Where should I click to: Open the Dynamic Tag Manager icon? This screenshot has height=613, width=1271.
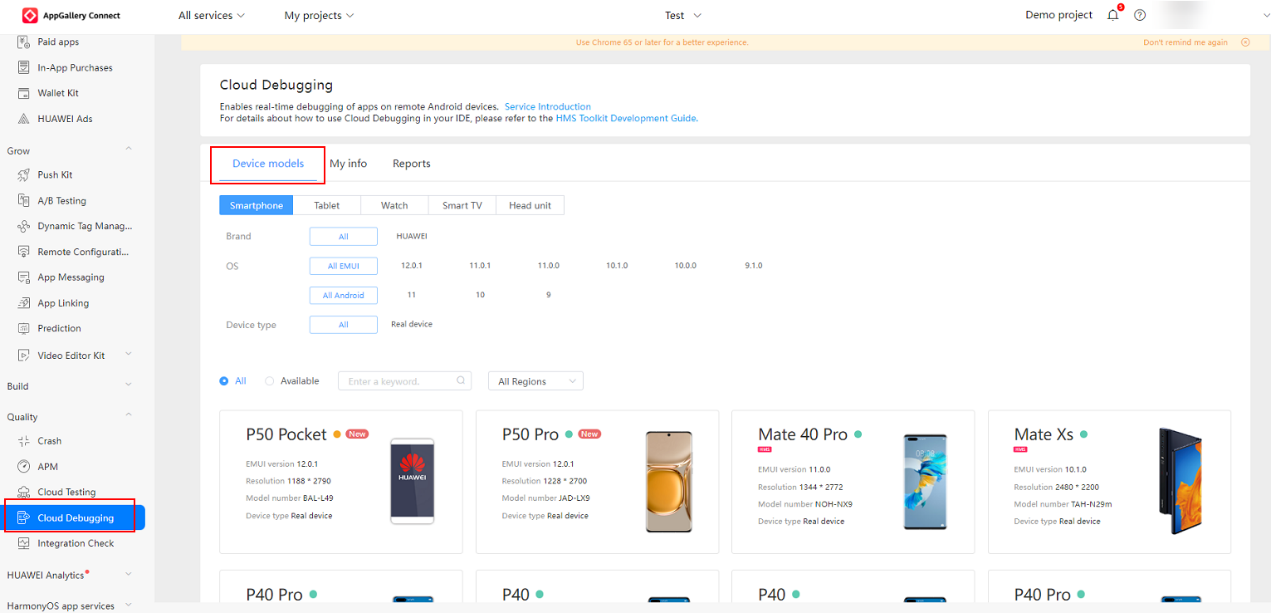click(24, 226)
